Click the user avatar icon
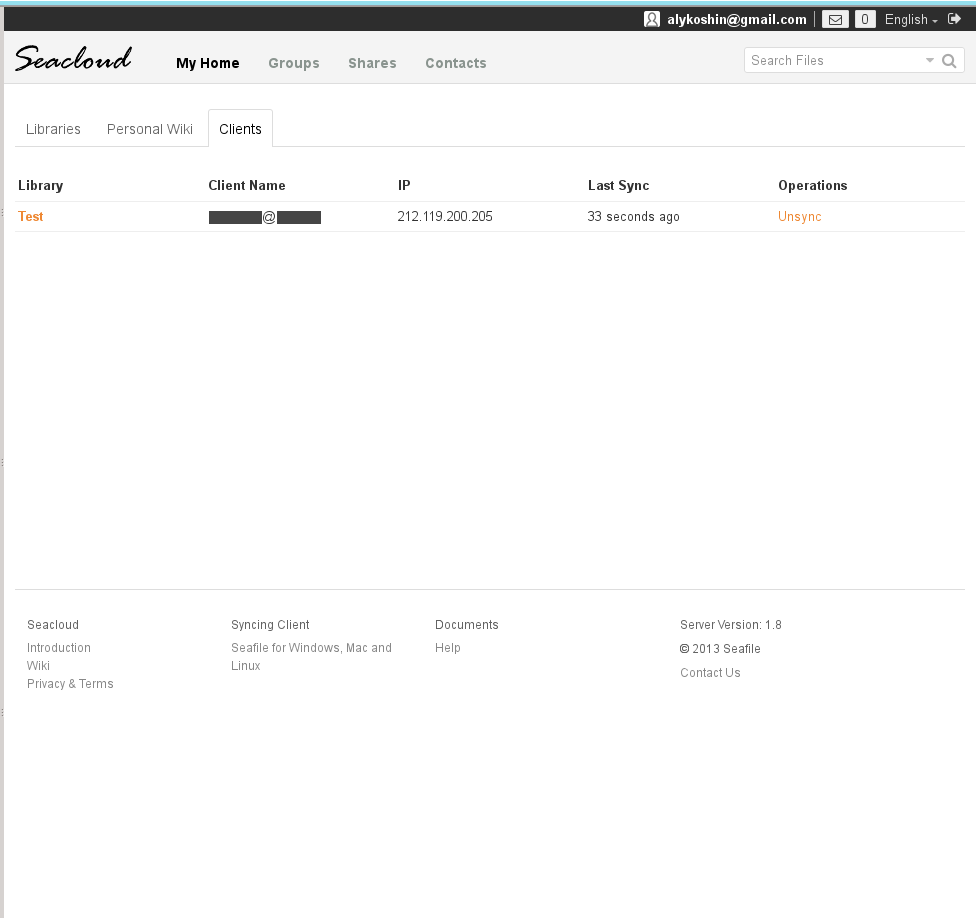 (652, 19)
